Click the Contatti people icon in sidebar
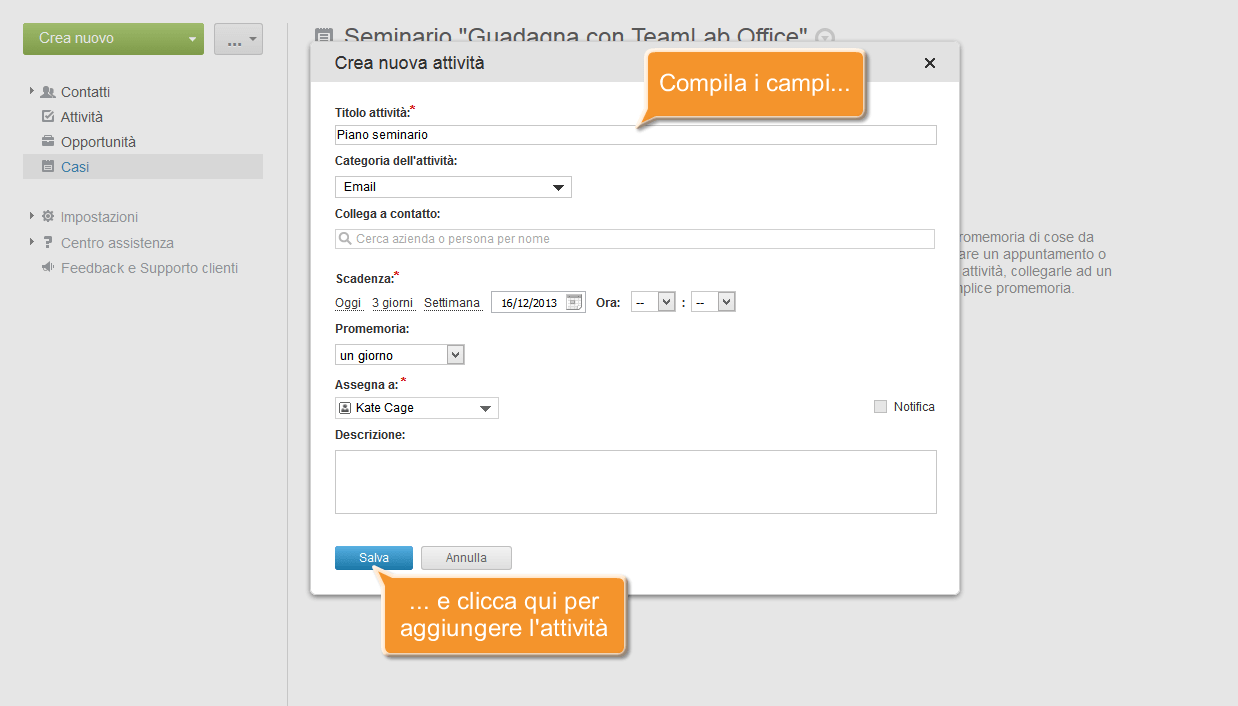Screen dimensions: 1238x706 pos(48,92)
